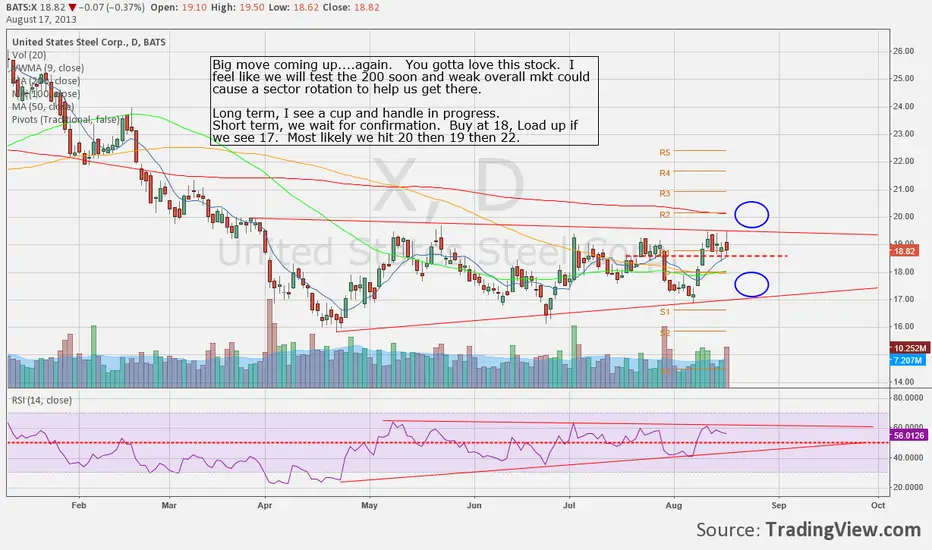
Task: Select the MA (100, close) indicator legend
Action: click(x=46, y=93)
